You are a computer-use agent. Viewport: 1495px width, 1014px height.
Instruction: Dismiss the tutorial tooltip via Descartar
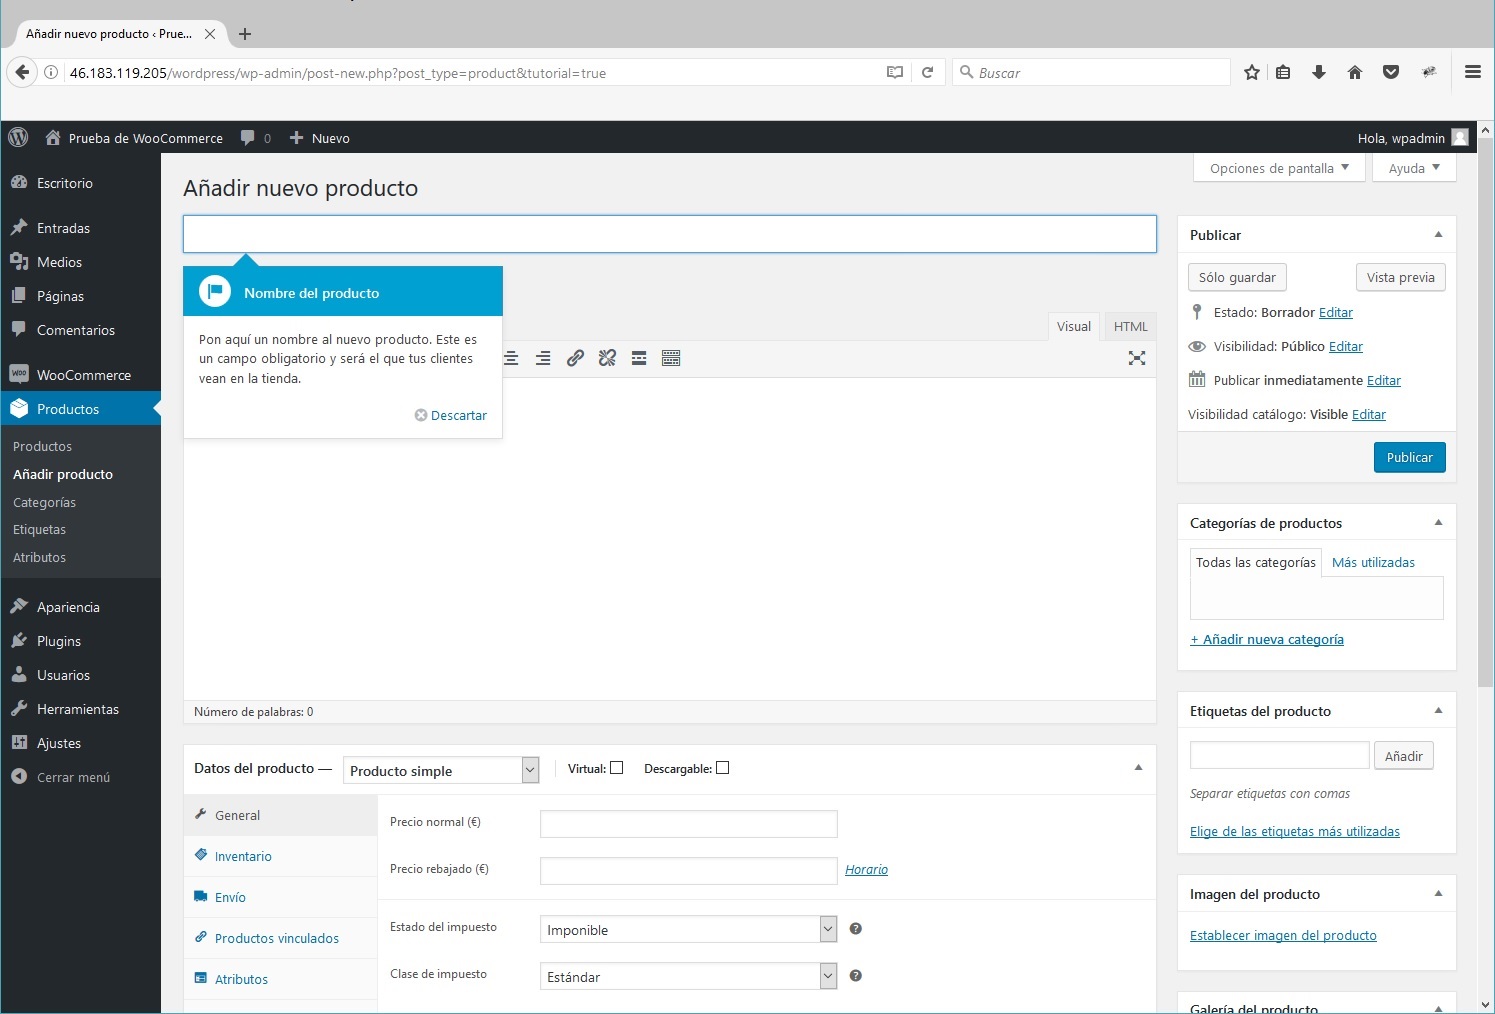click(451, 415)
